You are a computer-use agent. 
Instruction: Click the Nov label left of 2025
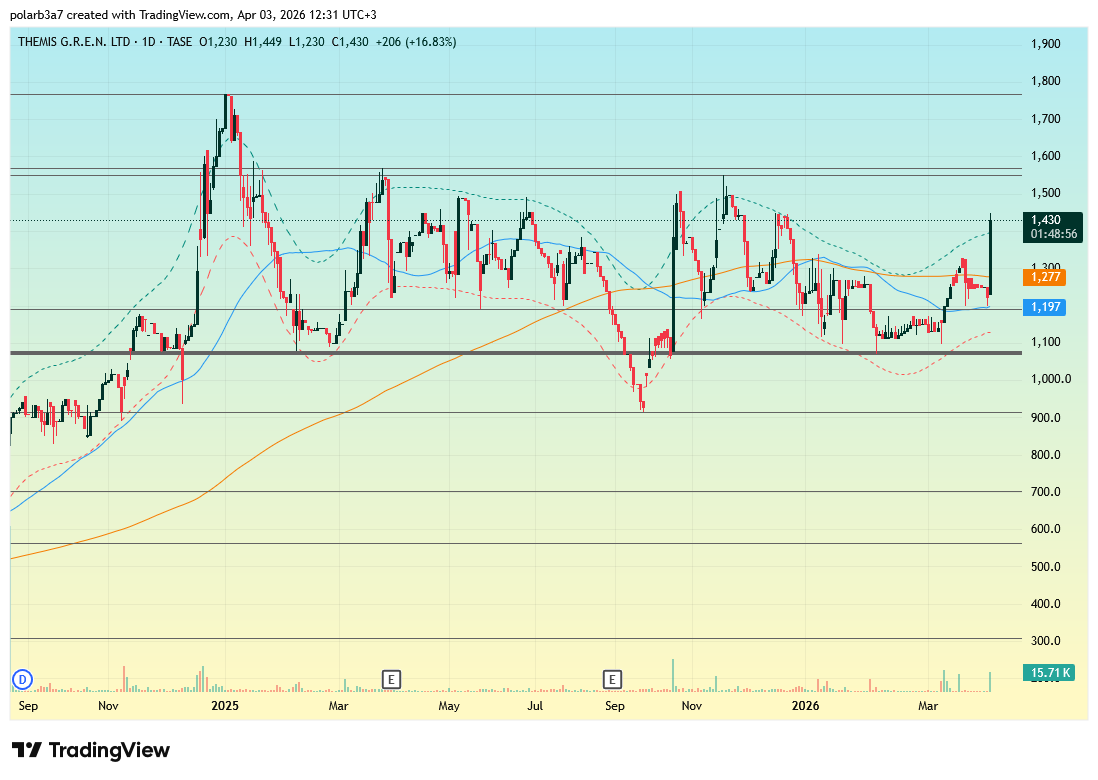(109, 706)
